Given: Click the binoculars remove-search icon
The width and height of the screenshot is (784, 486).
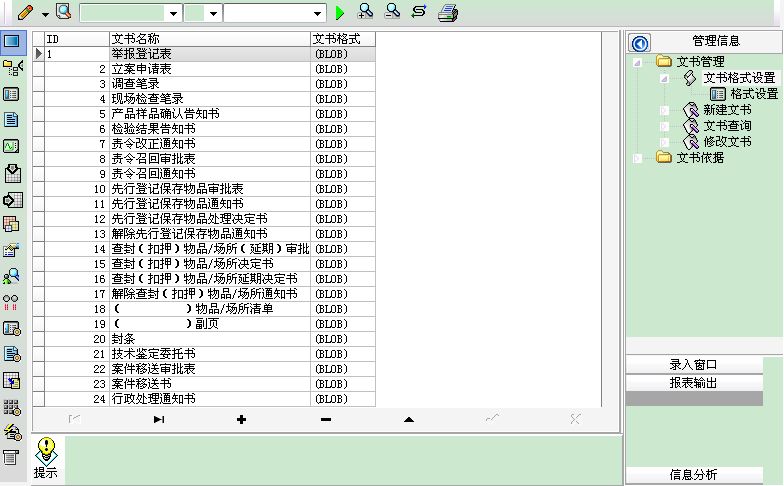Looking at the screenshot, I should click(x=392, y=12).
